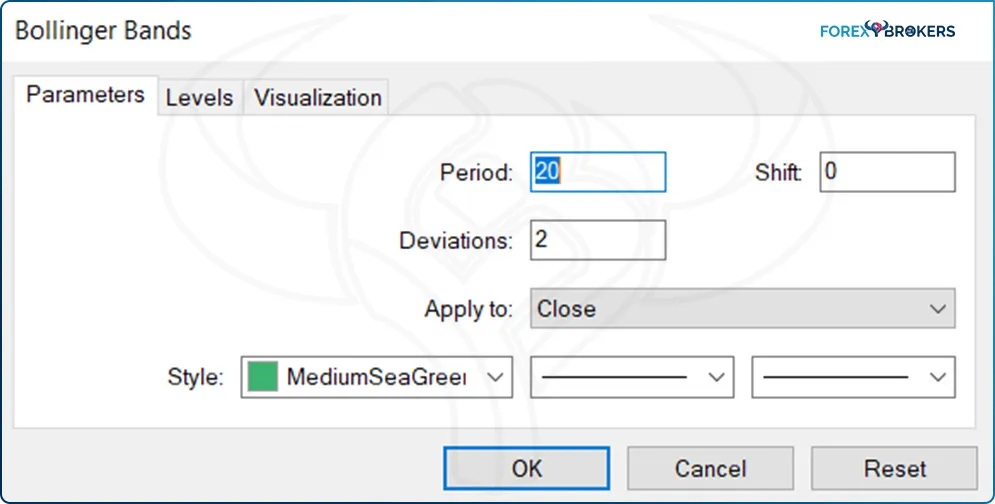Focus the Shift value field

coord(887,172)
